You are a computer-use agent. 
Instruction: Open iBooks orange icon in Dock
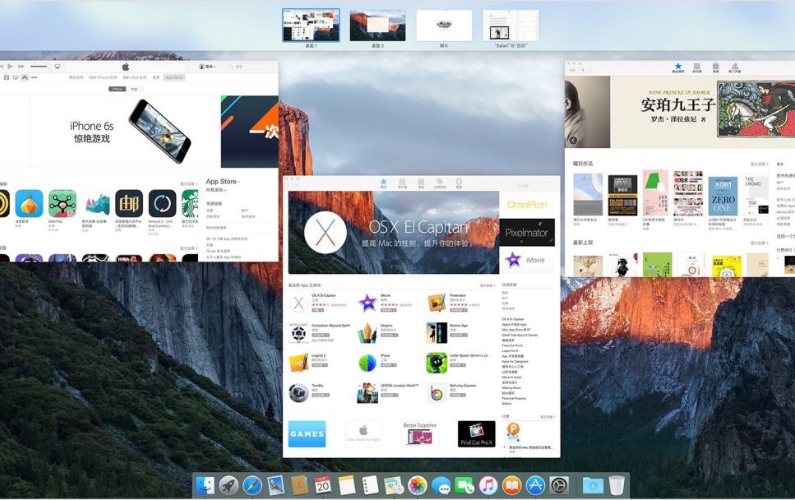(x=512, y=485)
